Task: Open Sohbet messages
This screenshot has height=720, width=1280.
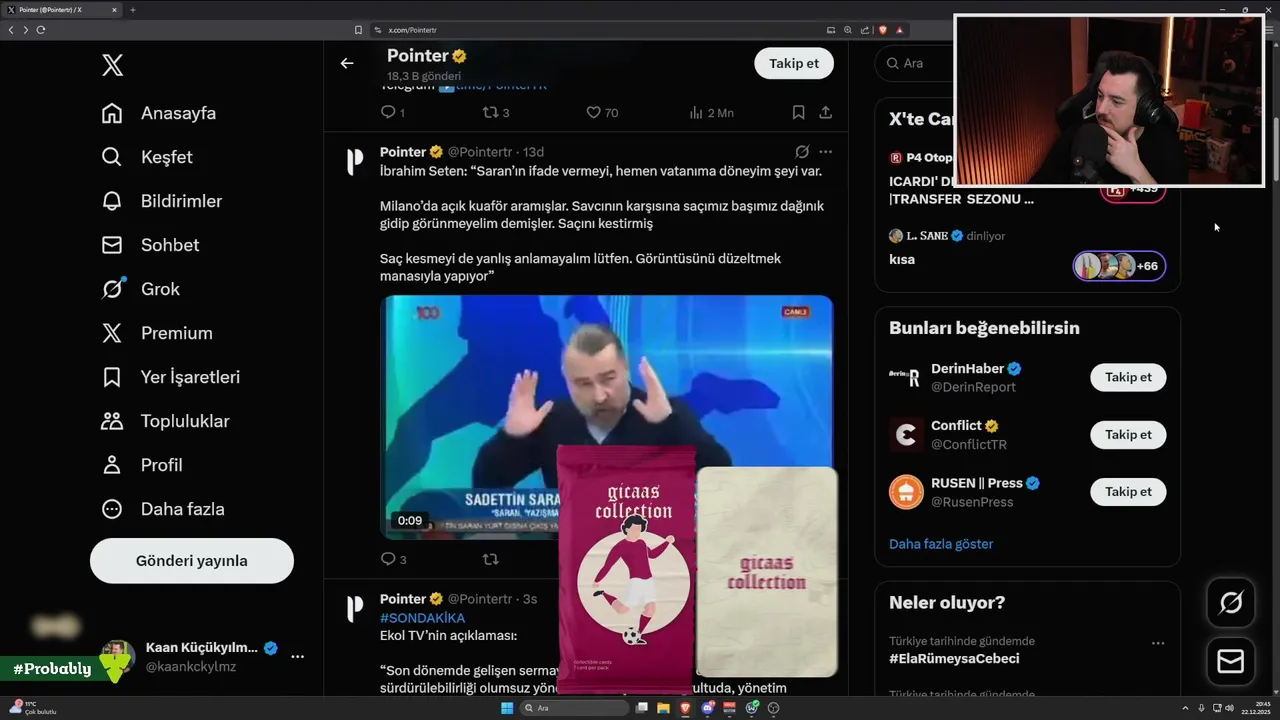Action: click(150, 245)
